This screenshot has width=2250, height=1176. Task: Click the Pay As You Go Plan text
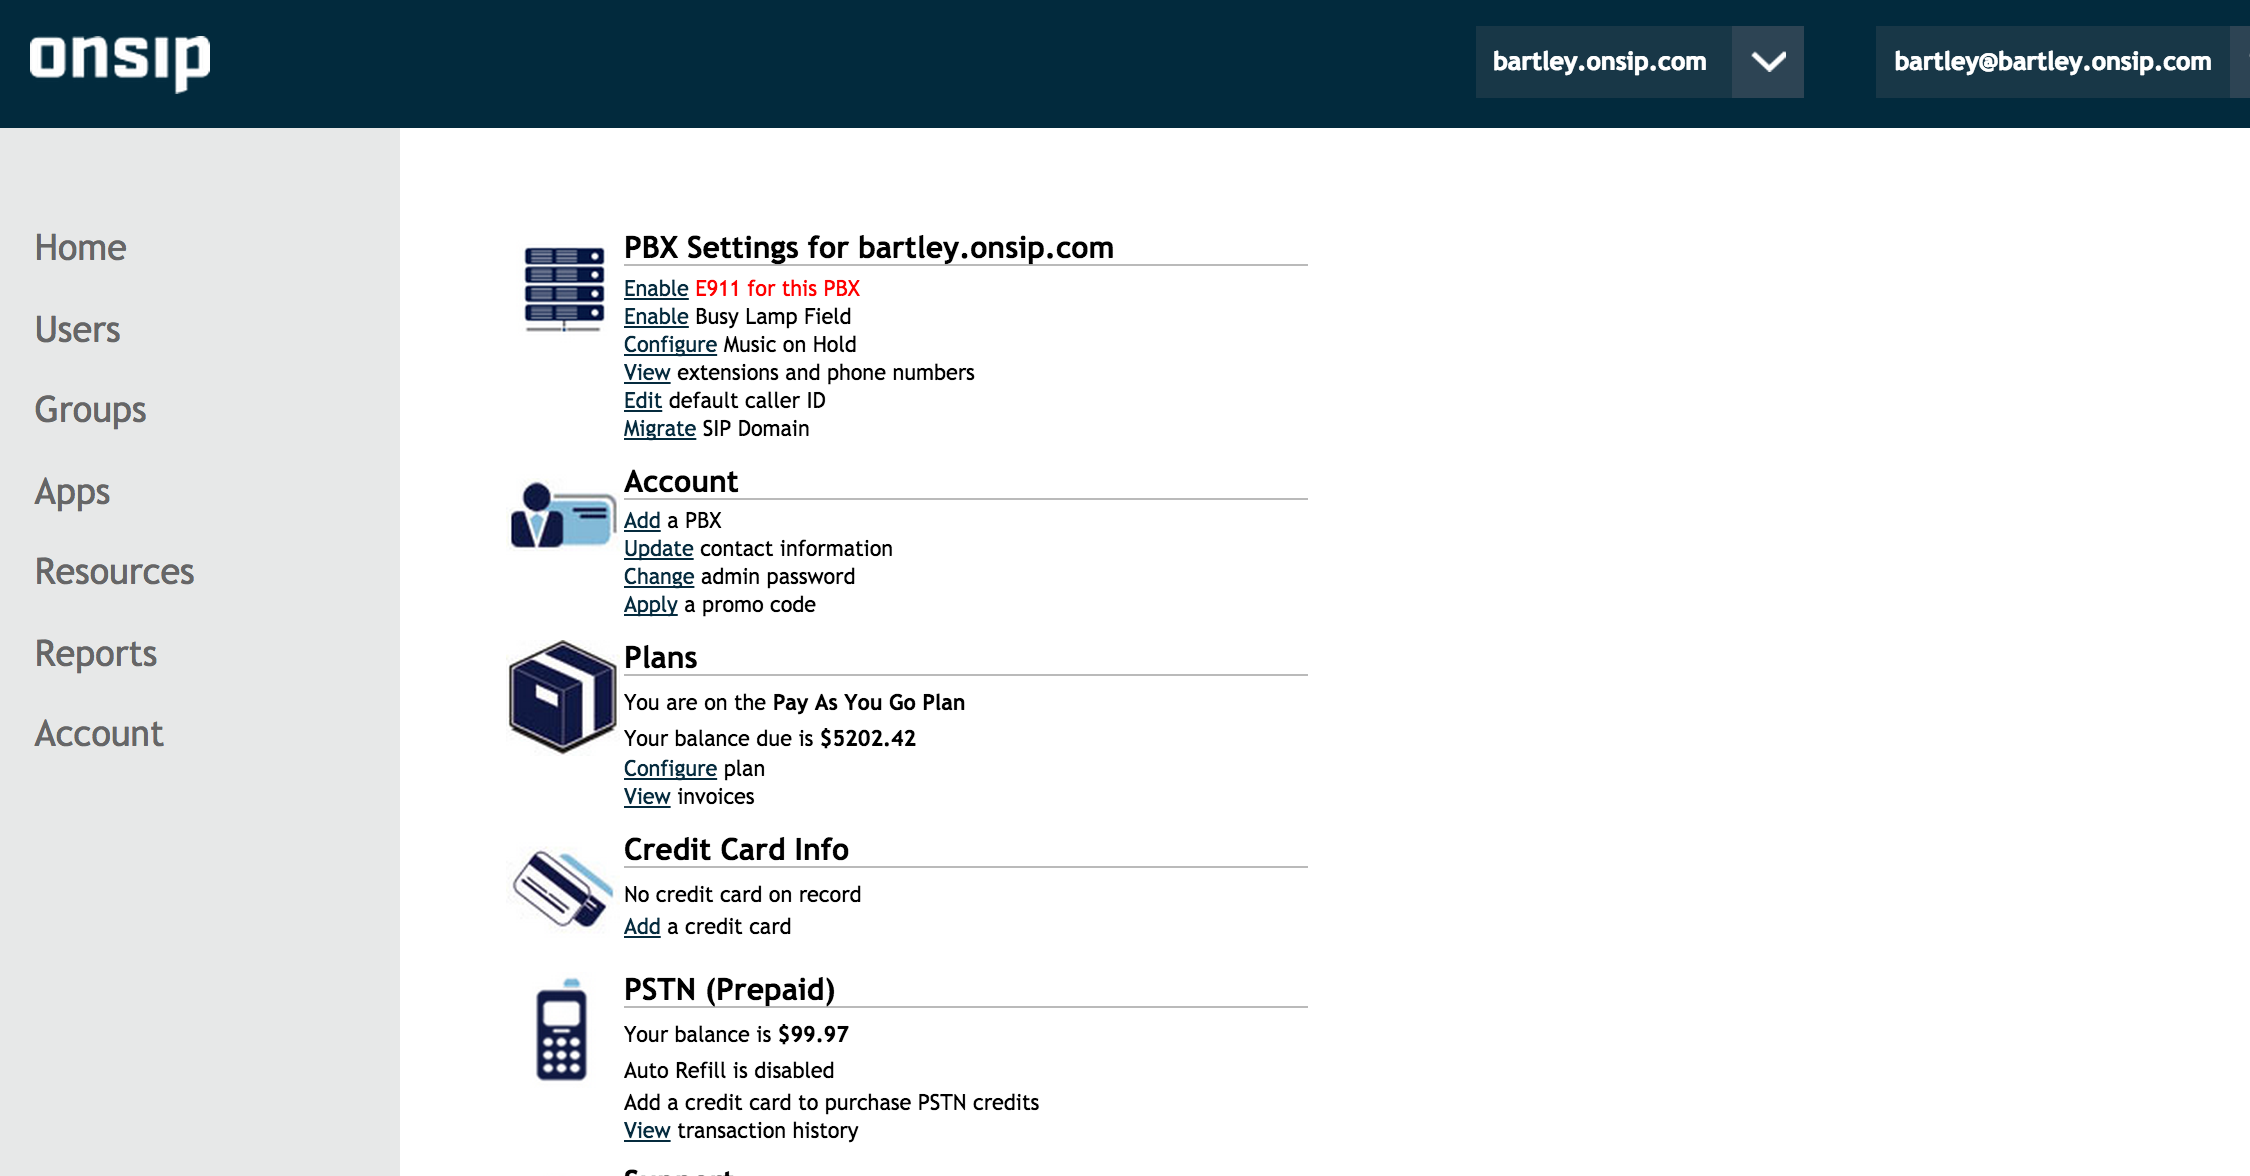pos(868,702)
